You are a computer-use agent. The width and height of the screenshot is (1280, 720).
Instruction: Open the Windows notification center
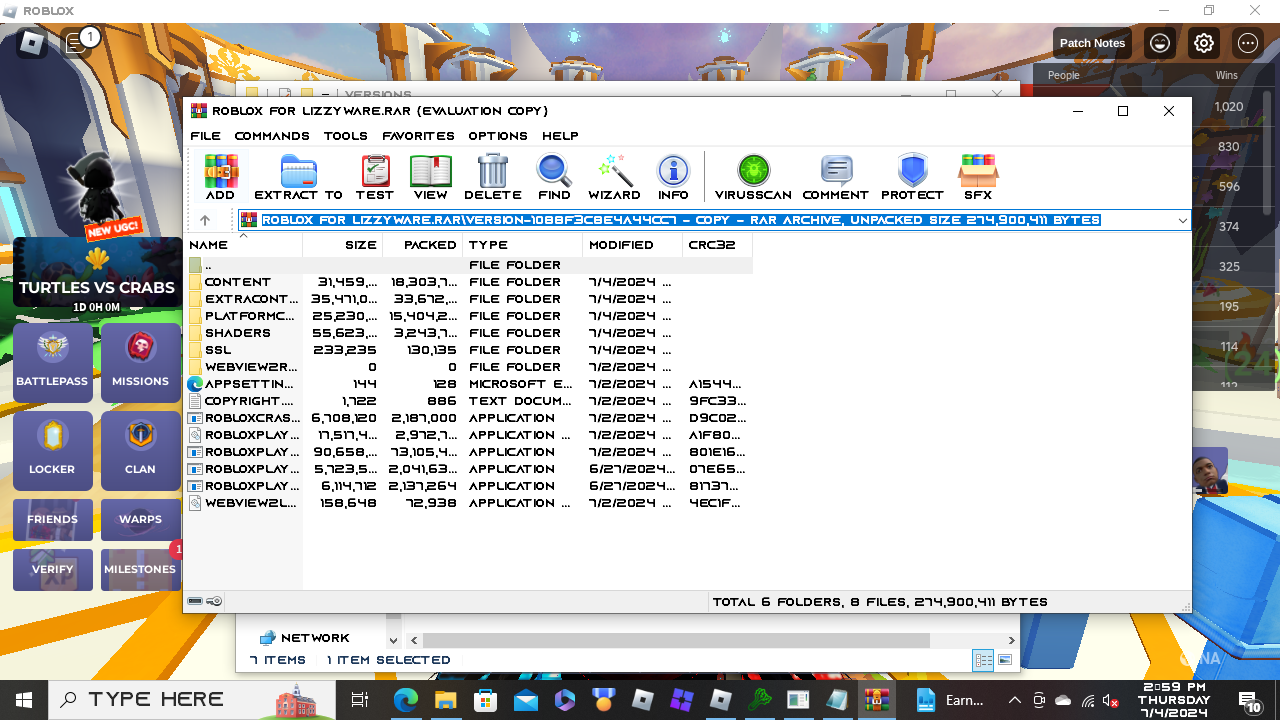(1249, 700)
